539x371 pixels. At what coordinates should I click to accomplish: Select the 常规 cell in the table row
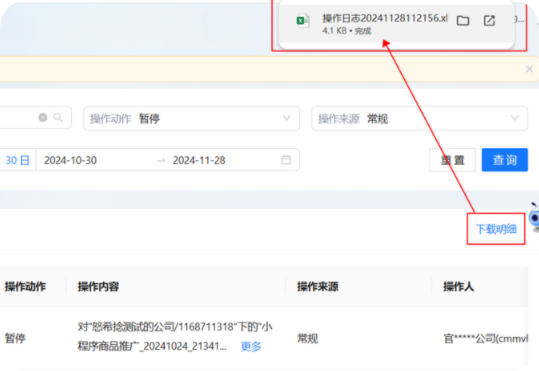[x=307, y=339]
